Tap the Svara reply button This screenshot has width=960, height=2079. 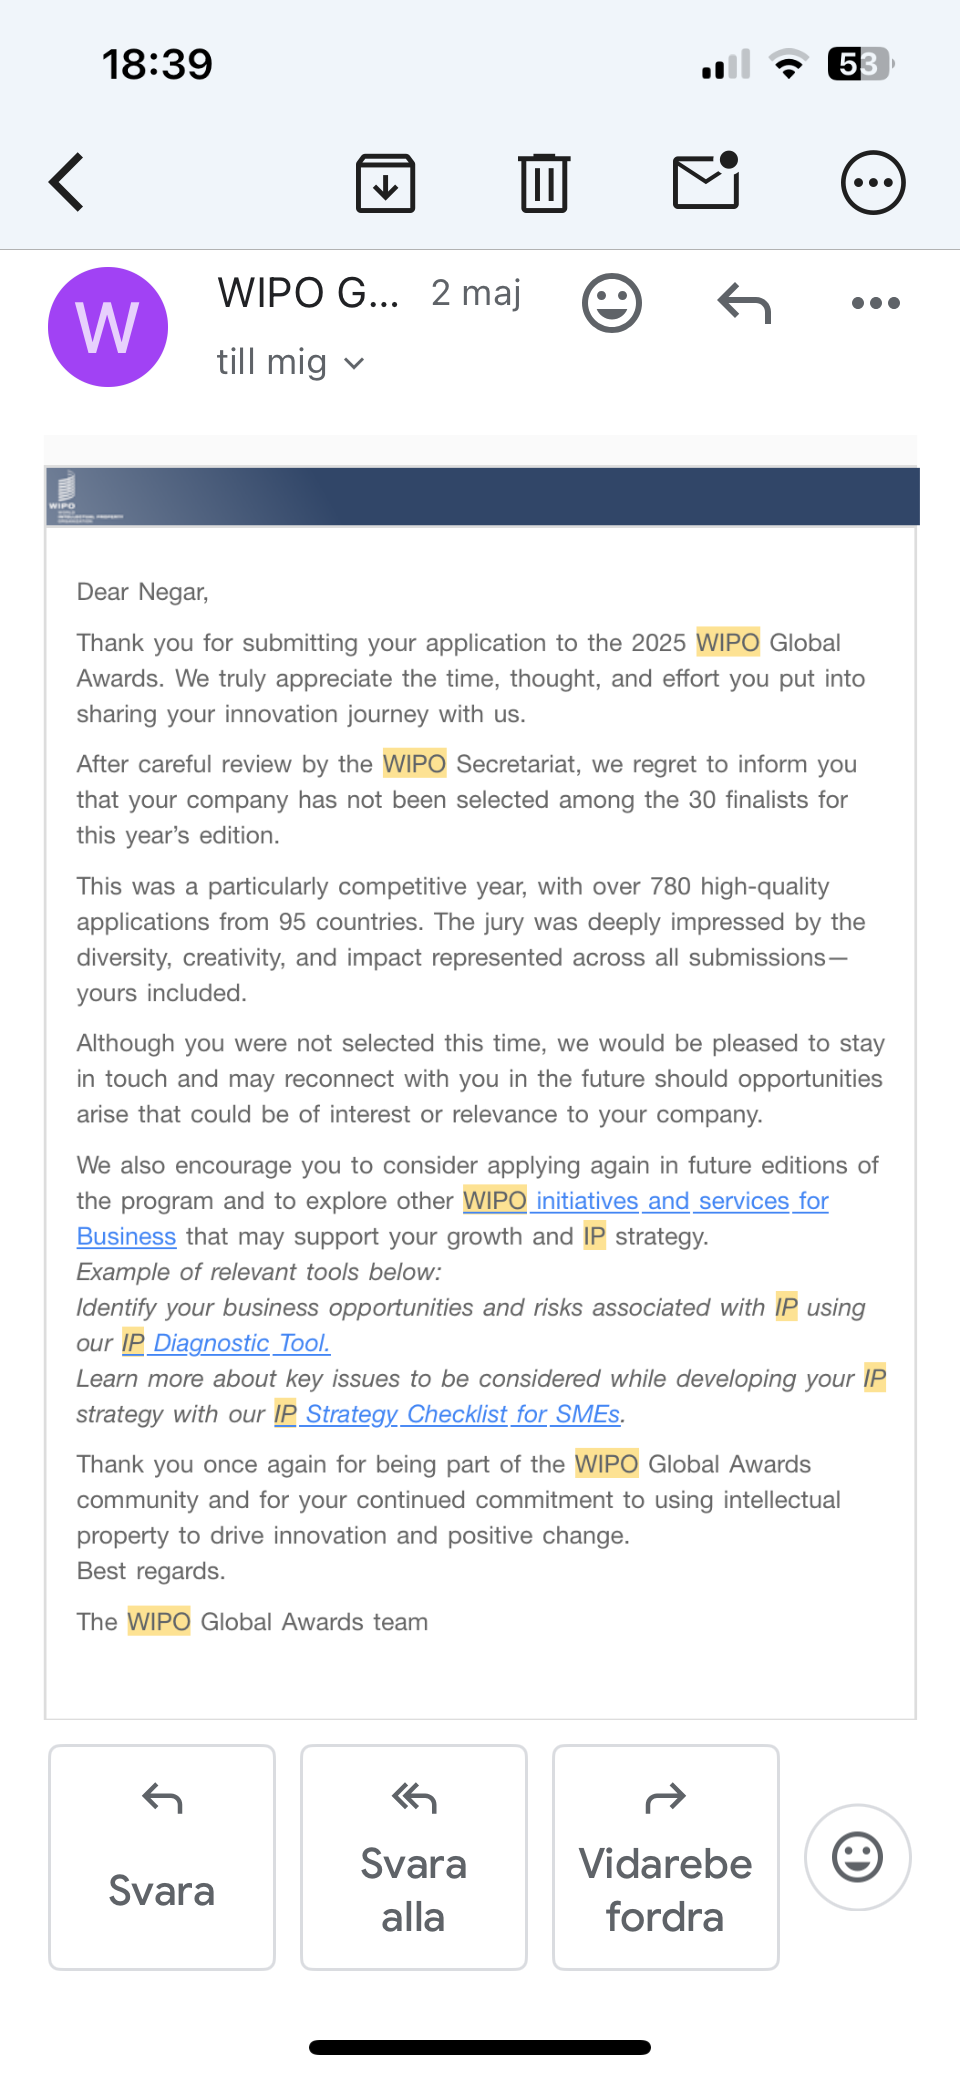[162, 1857]
